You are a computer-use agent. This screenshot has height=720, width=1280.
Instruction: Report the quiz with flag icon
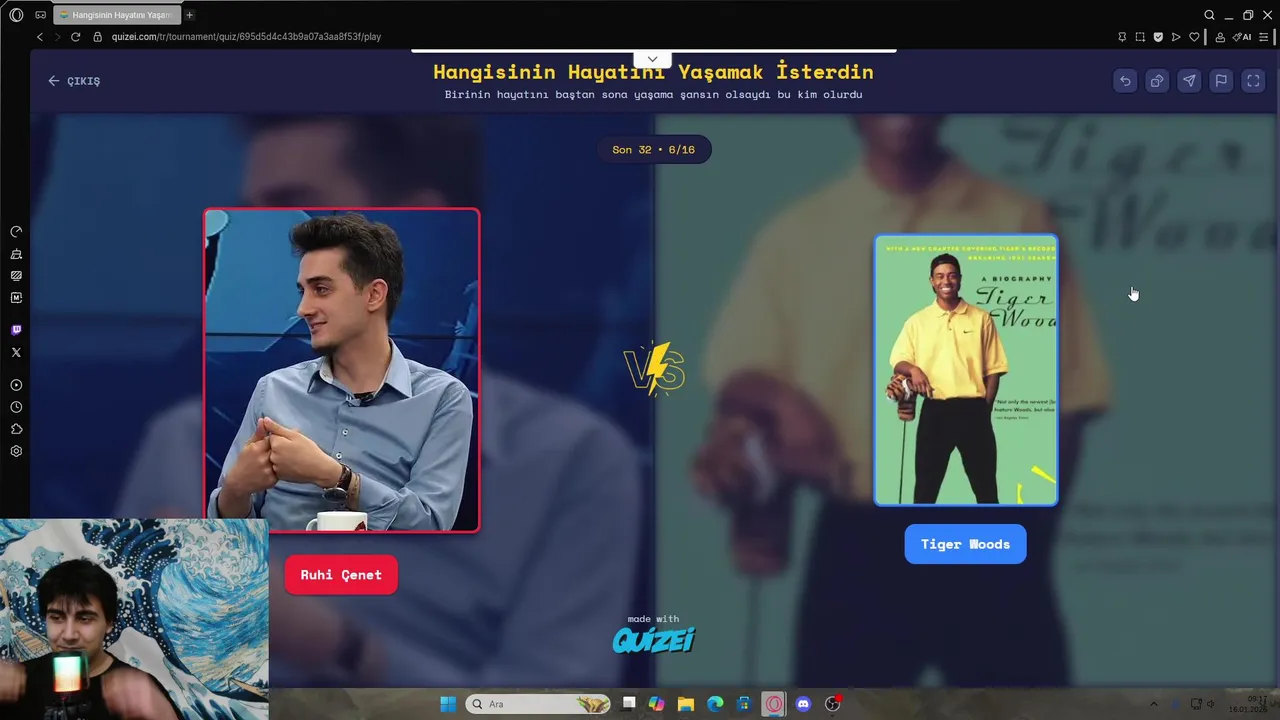pyautogui.click(x=1221, y=81)
